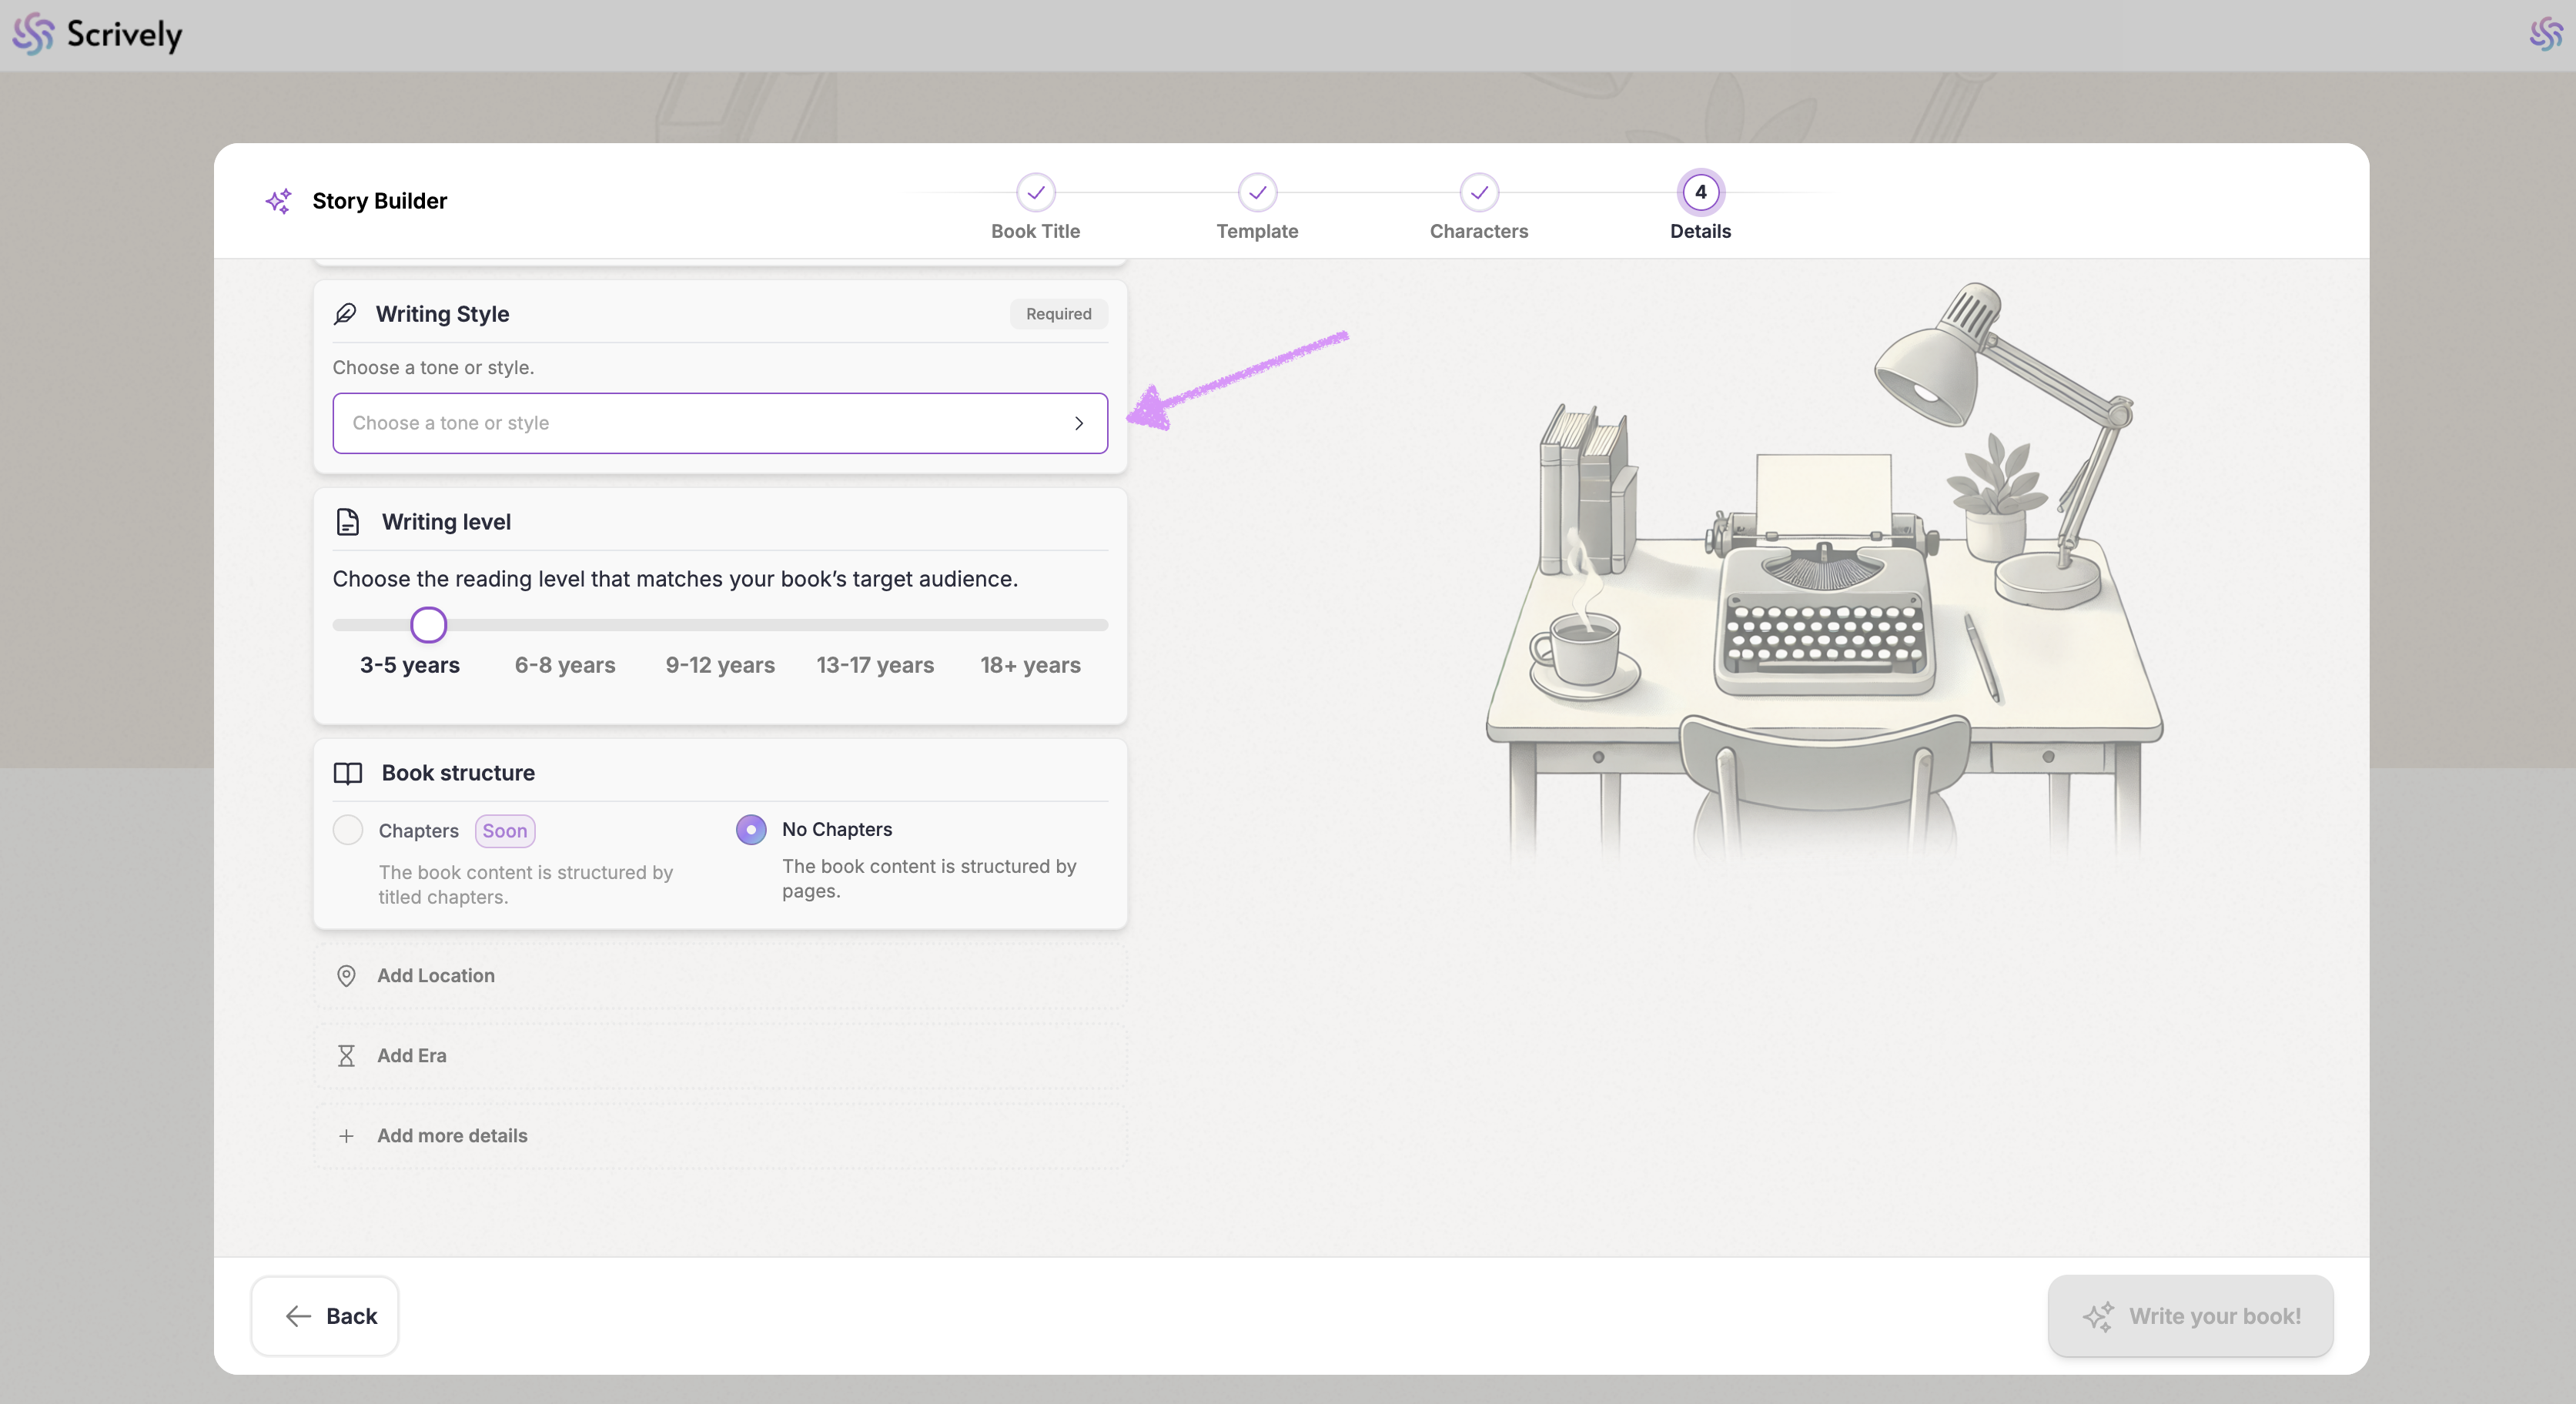Click the Book structure open-book icon

tap(347, 773)
